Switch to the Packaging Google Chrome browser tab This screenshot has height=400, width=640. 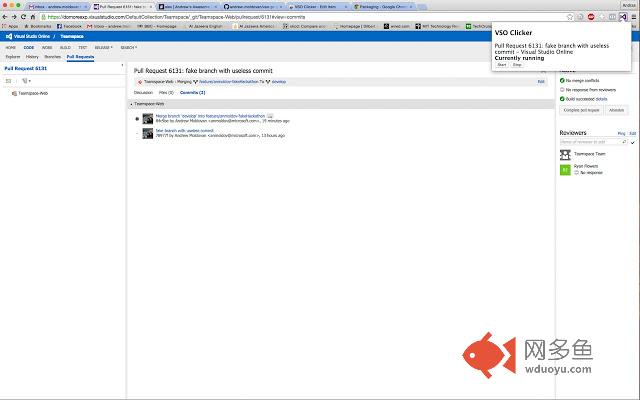(x=383, y=7)
